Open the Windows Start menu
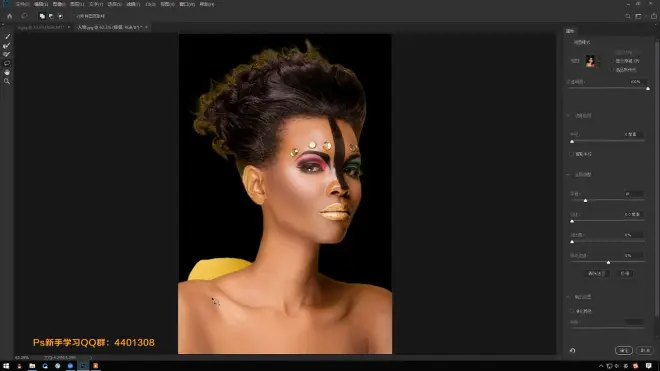The height and width of the screenshot is (371, 660). point(6,366)
